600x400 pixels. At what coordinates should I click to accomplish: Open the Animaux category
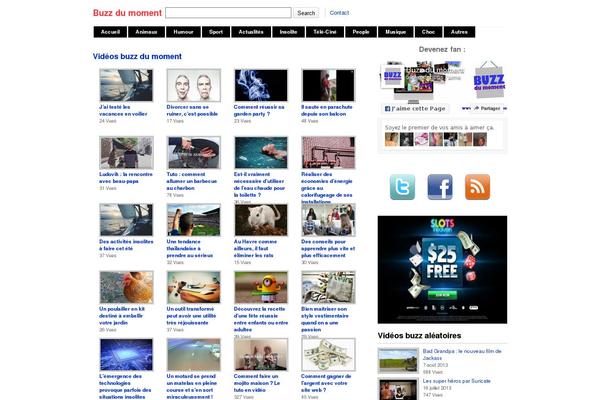pyautogui.click(x=146, y=32)
